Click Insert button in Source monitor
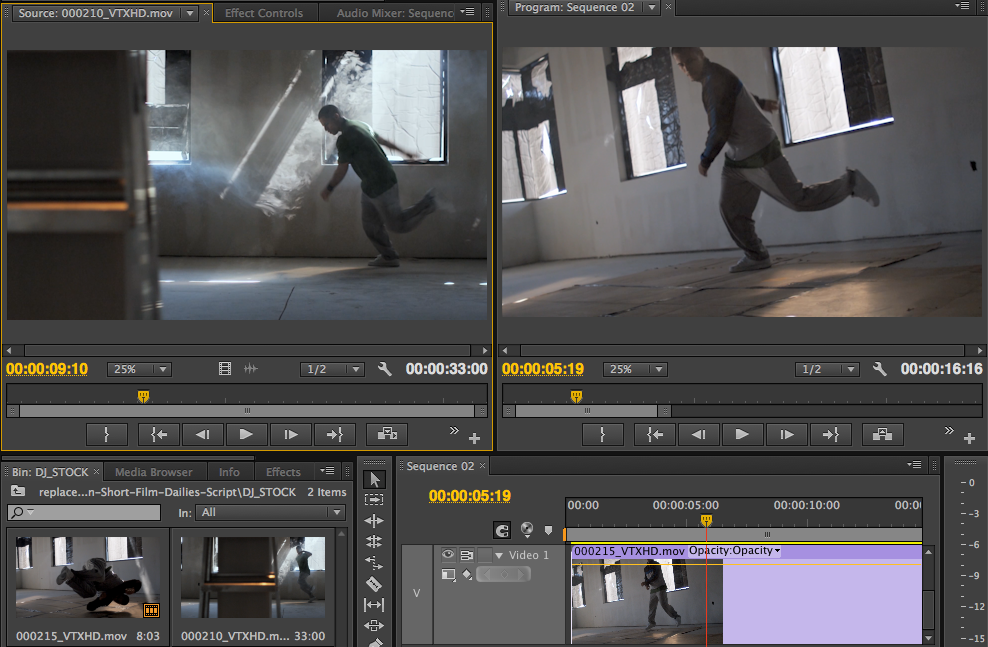Viewport: 988px width, 647px height. point(387,434)
